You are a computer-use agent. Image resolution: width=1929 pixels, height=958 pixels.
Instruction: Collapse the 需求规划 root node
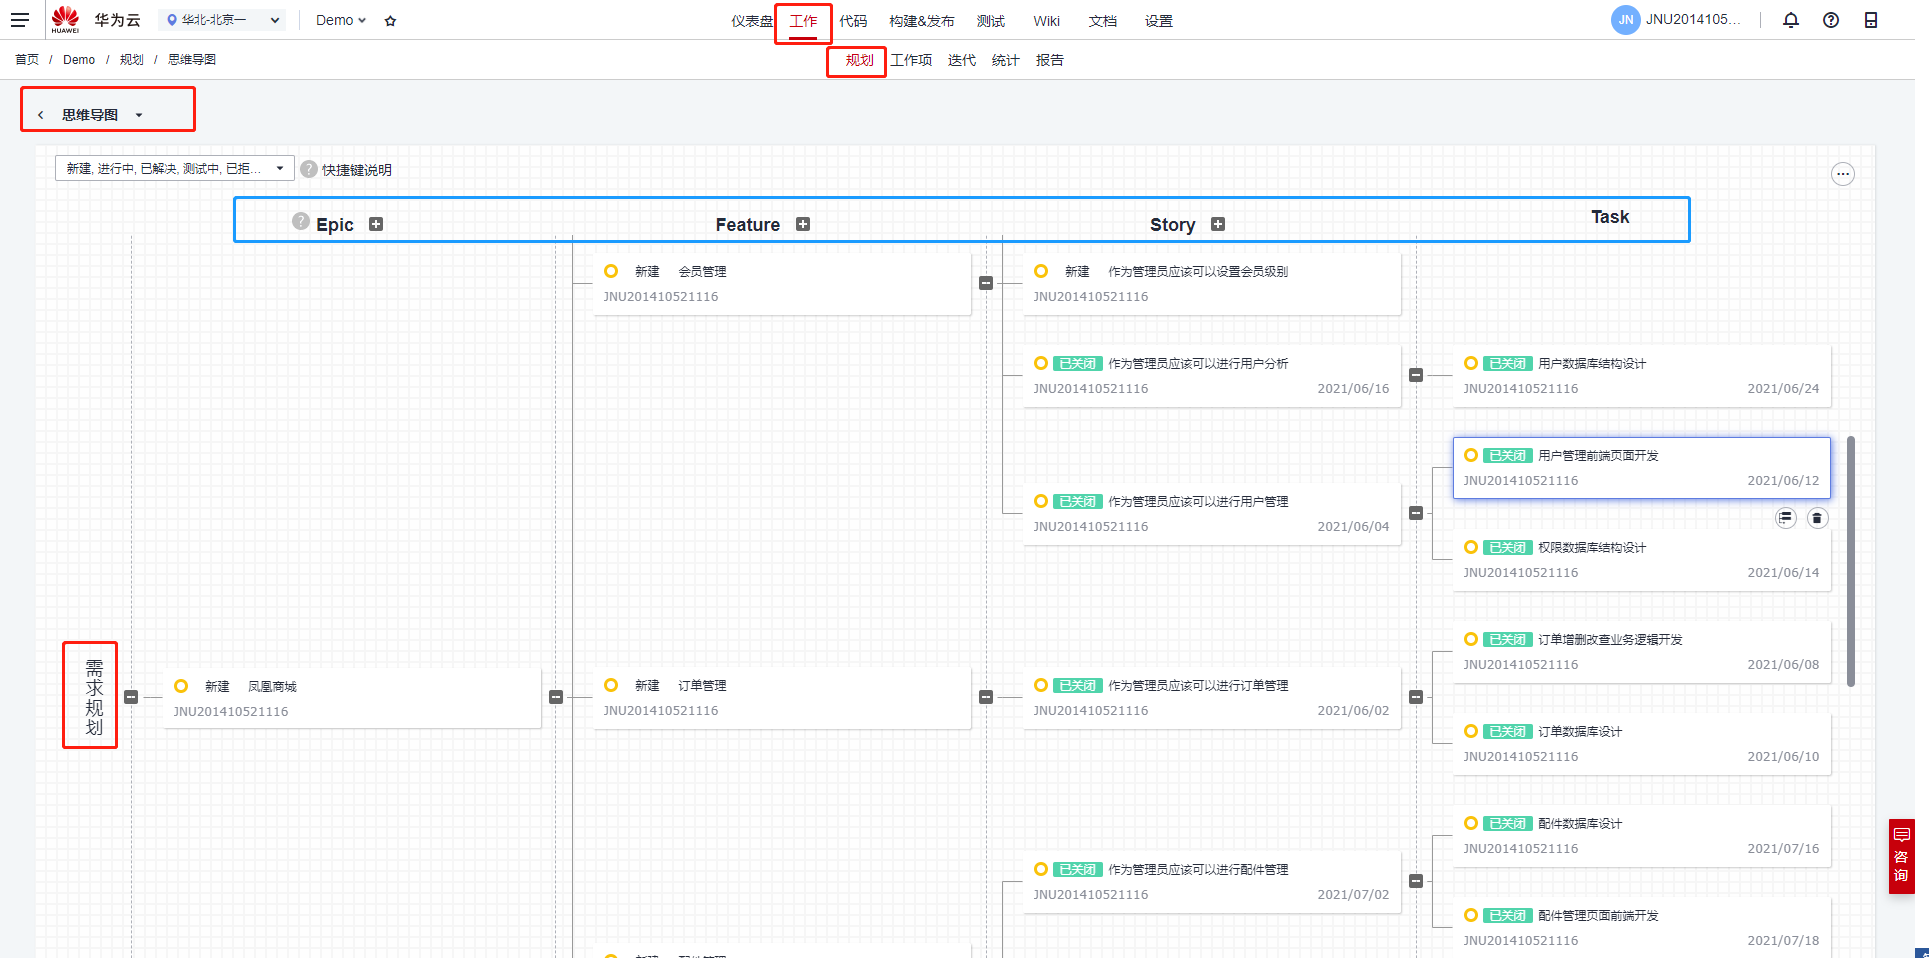coord(131,697)
